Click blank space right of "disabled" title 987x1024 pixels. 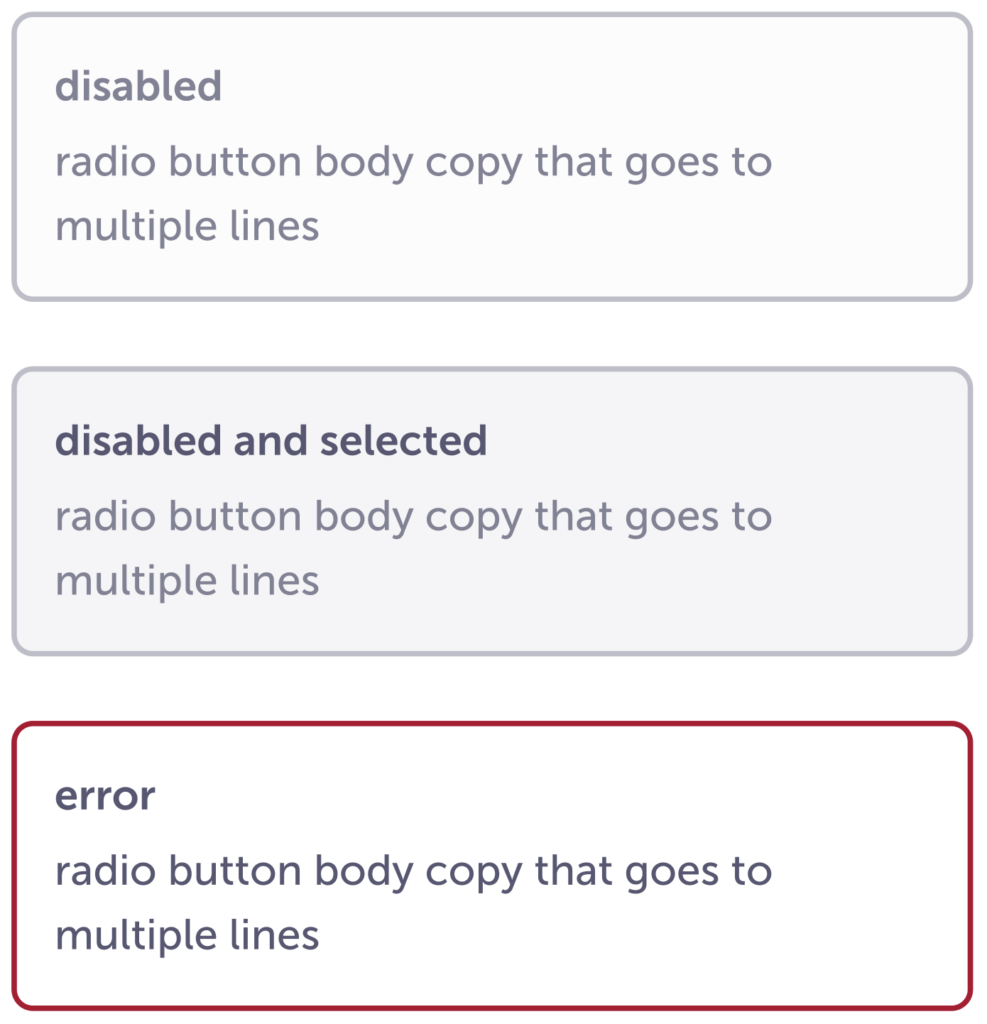tap(600, 87)
